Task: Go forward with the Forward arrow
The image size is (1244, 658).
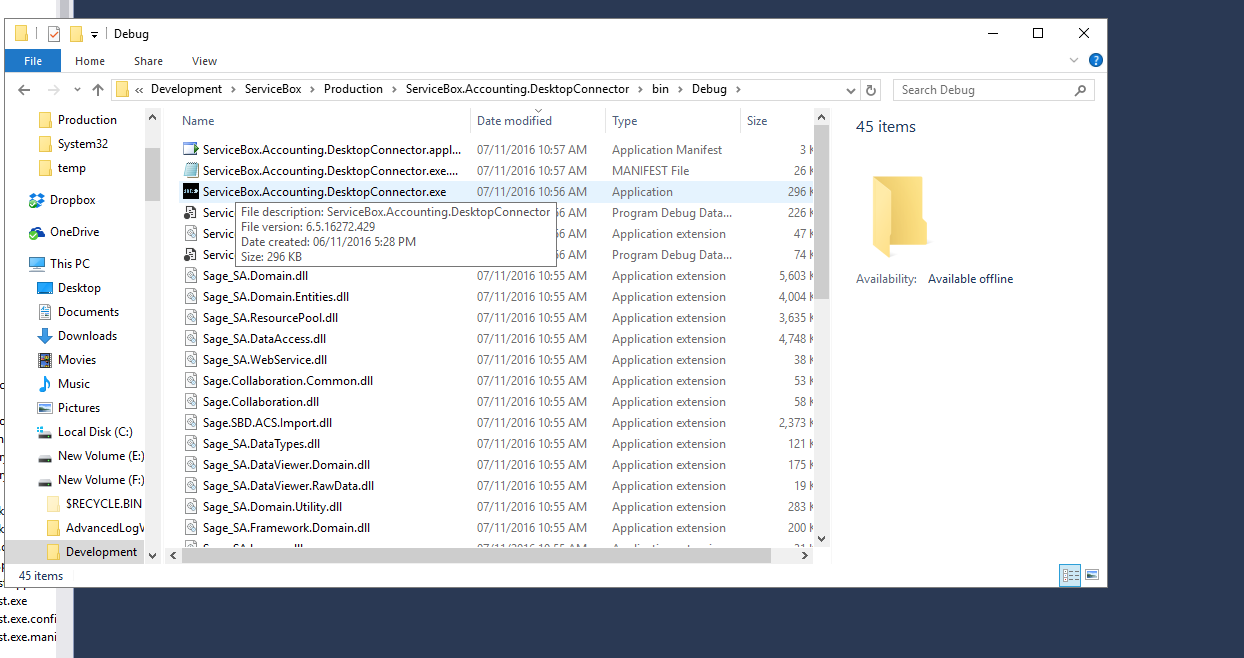Action: coord(54,90)
